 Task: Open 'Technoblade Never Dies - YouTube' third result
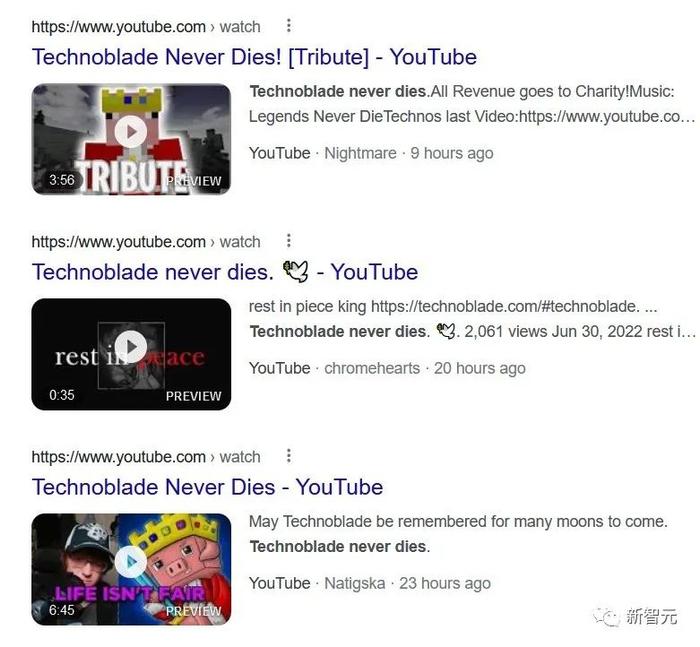click(207, 487)
